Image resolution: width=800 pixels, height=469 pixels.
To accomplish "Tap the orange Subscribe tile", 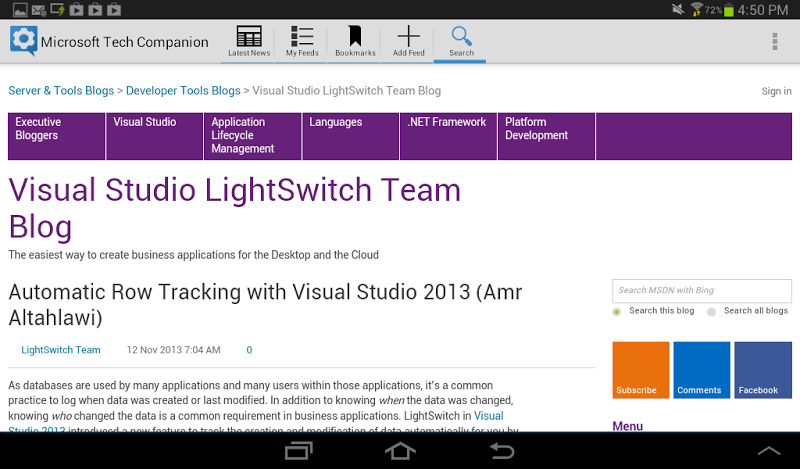I will click(640, 371).
